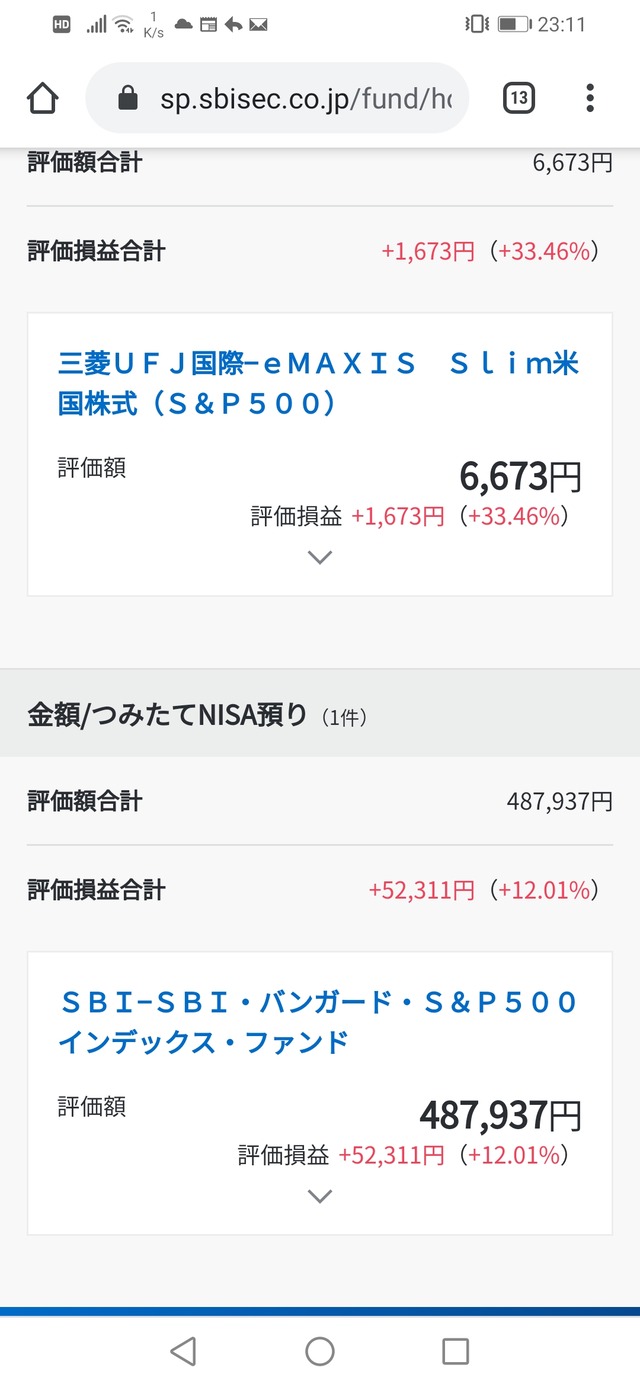
Task: Open the tab switcher showing 13 tabs
Action: pyautogui.click(x=518, y=98)
